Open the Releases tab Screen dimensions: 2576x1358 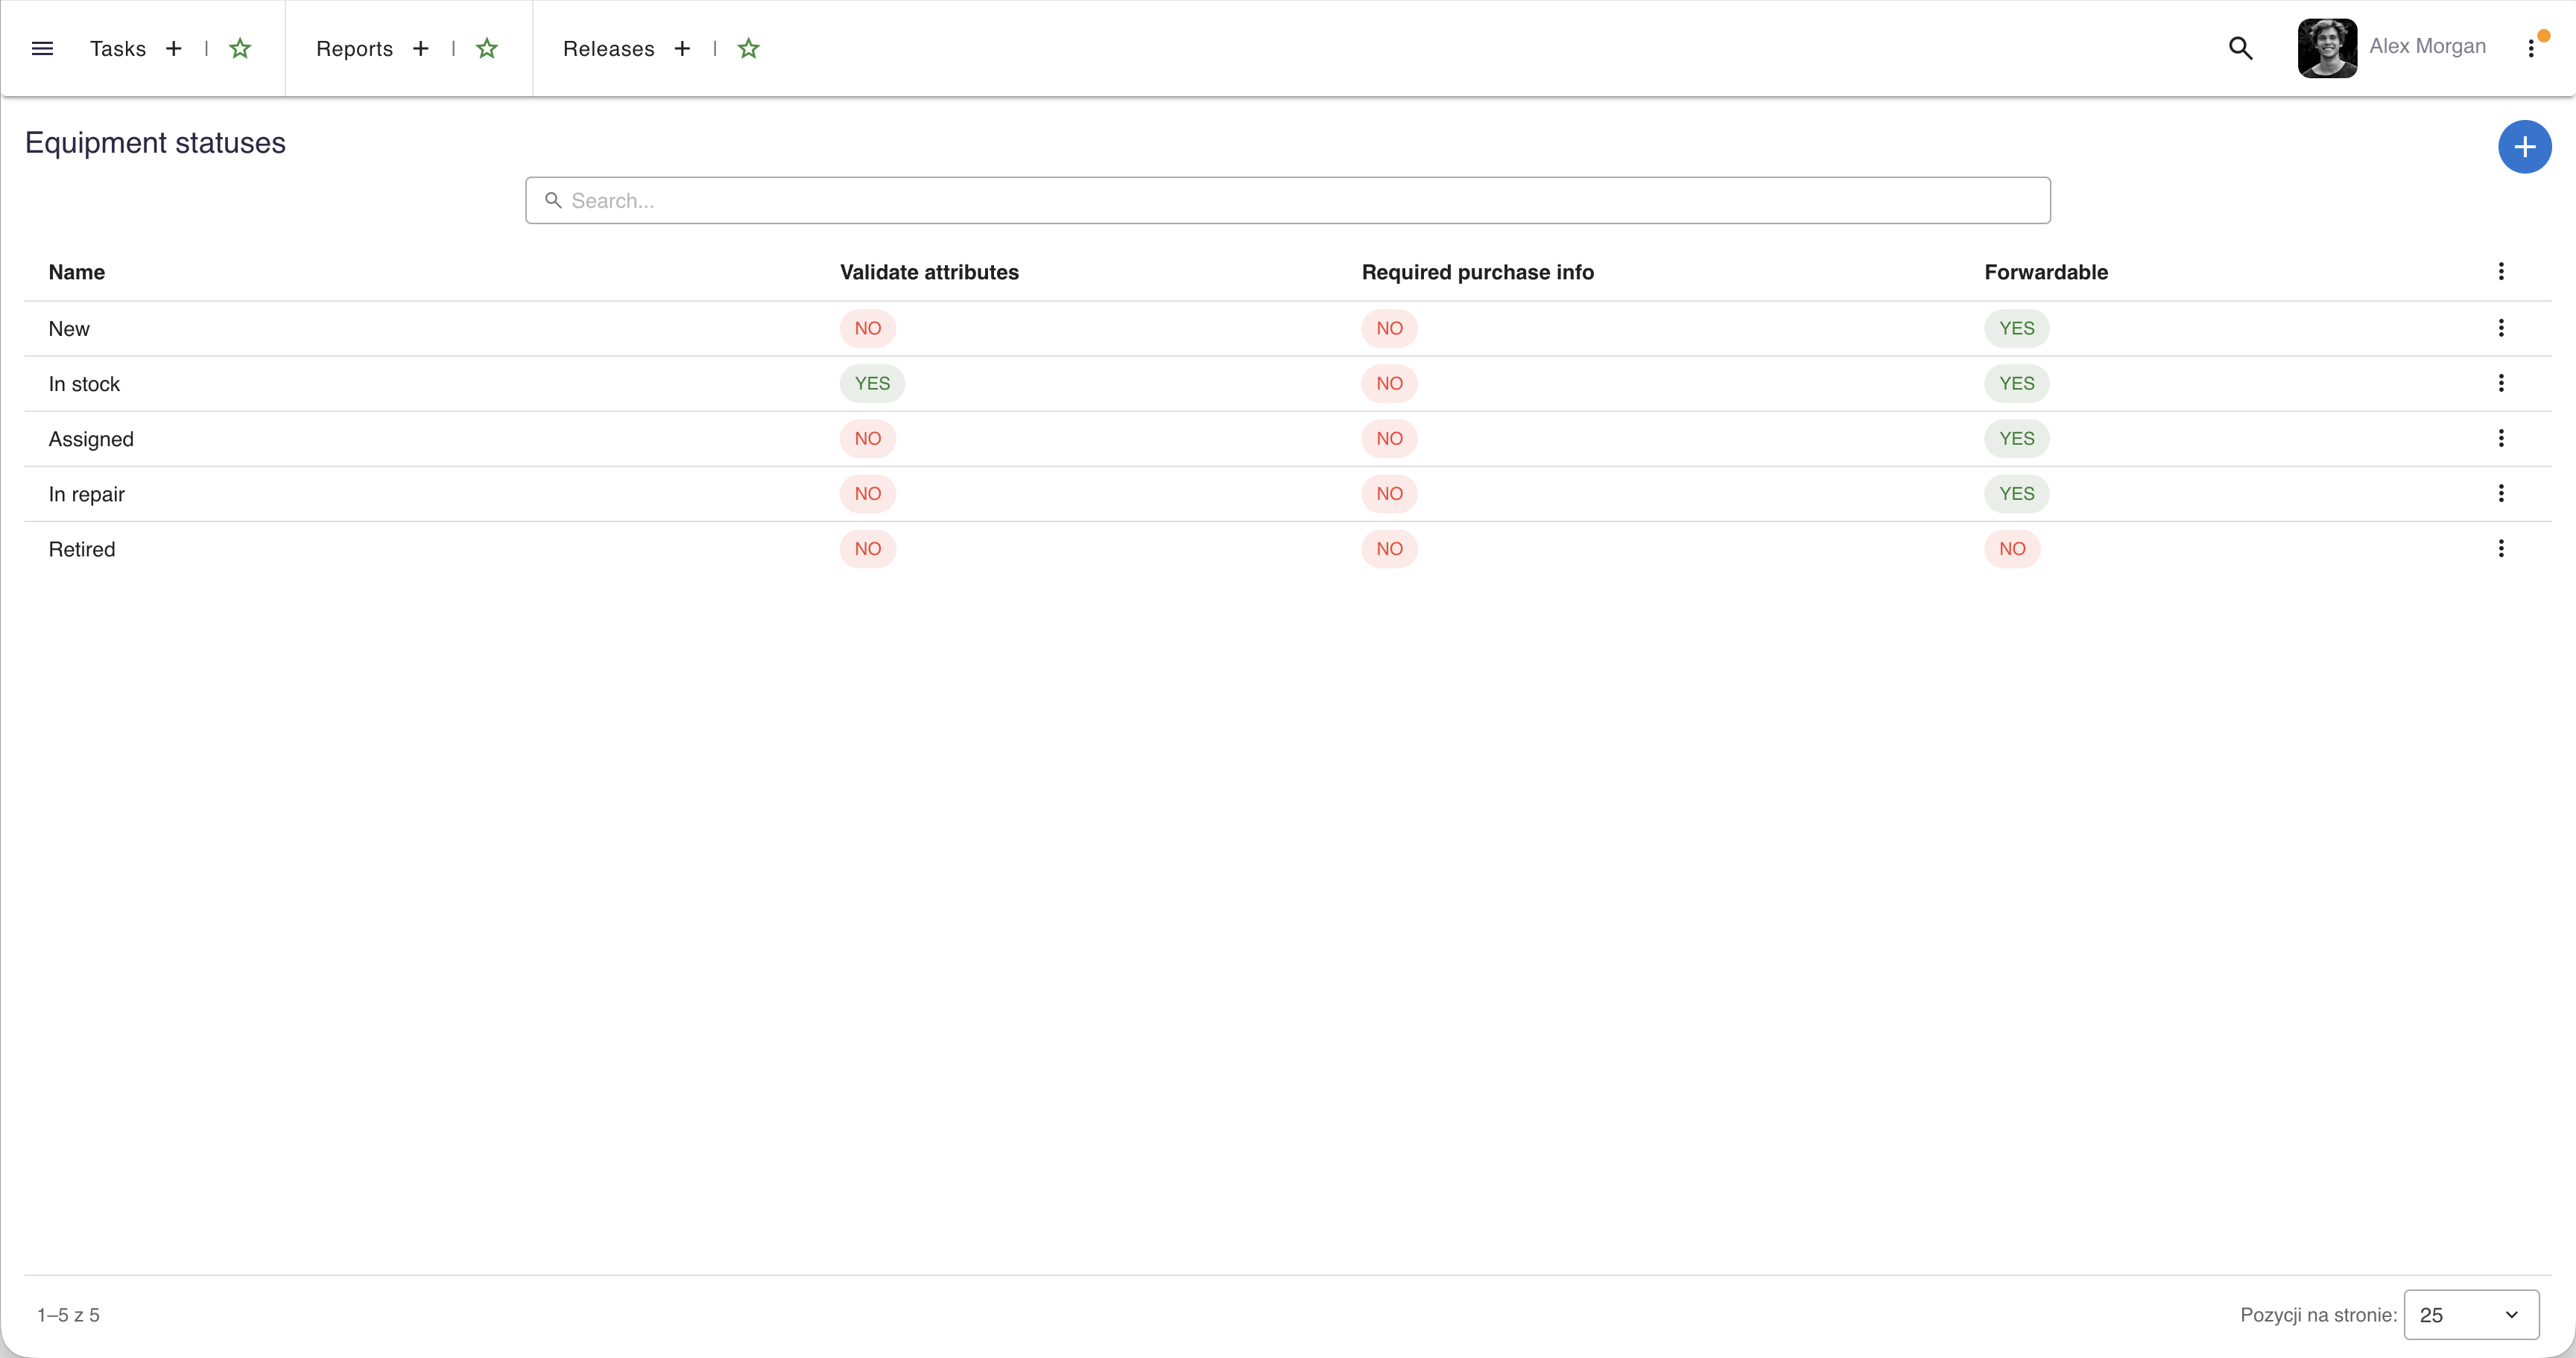(x=608, y=48)
